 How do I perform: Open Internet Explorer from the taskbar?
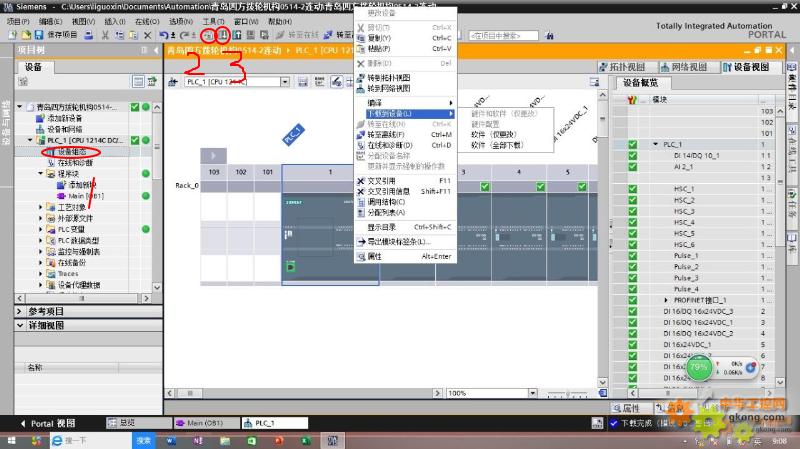[x=57, y=440]
